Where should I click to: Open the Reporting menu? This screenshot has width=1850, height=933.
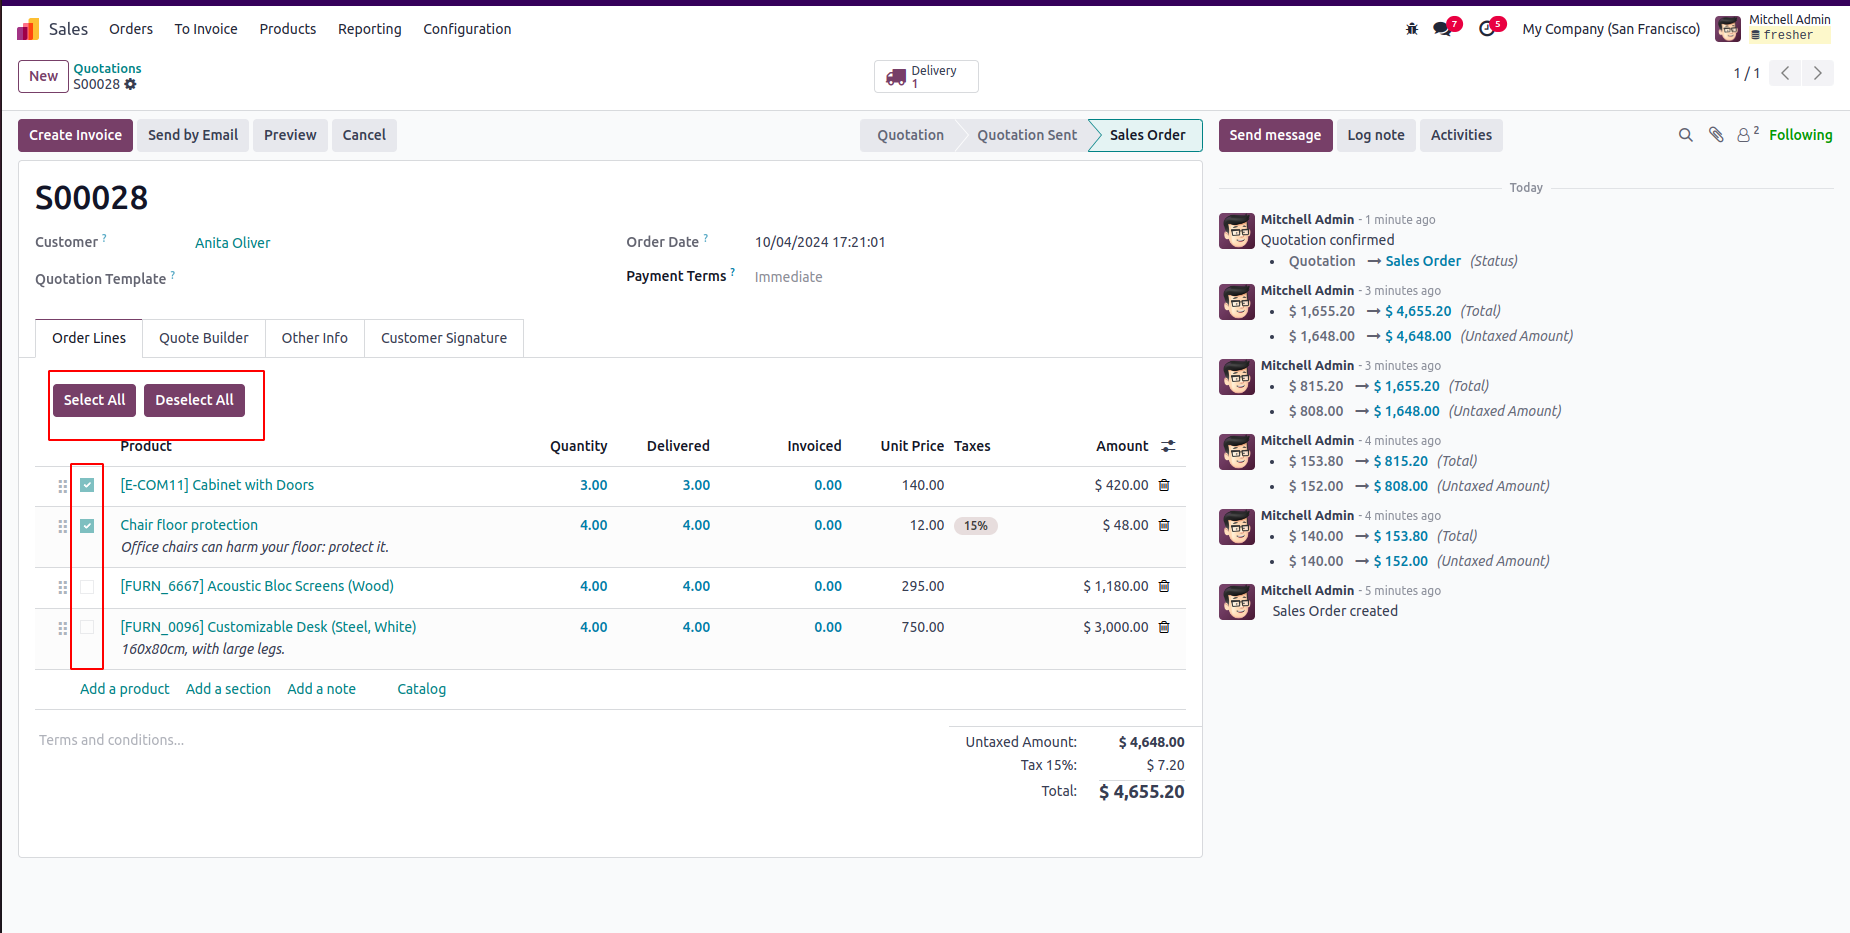tap(370, 29)
